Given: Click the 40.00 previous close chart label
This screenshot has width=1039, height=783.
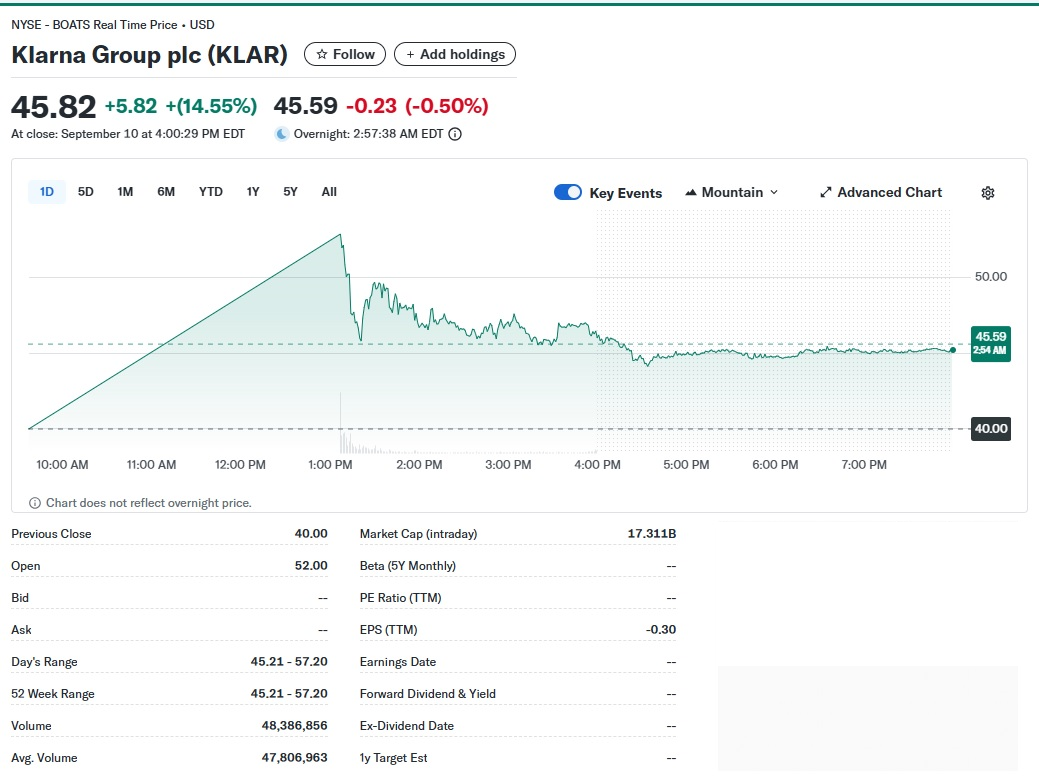Looking at the screenshot, I should coord(991,429).
